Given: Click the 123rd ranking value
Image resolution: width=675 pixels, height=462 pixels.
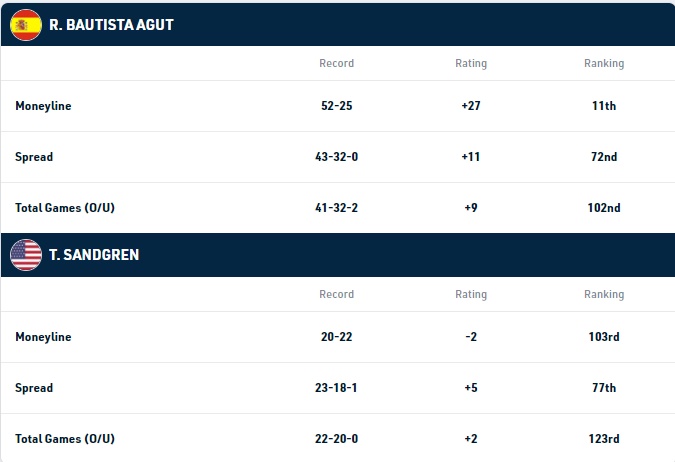Looking at the screenshot, I should [x=604, y=438].
